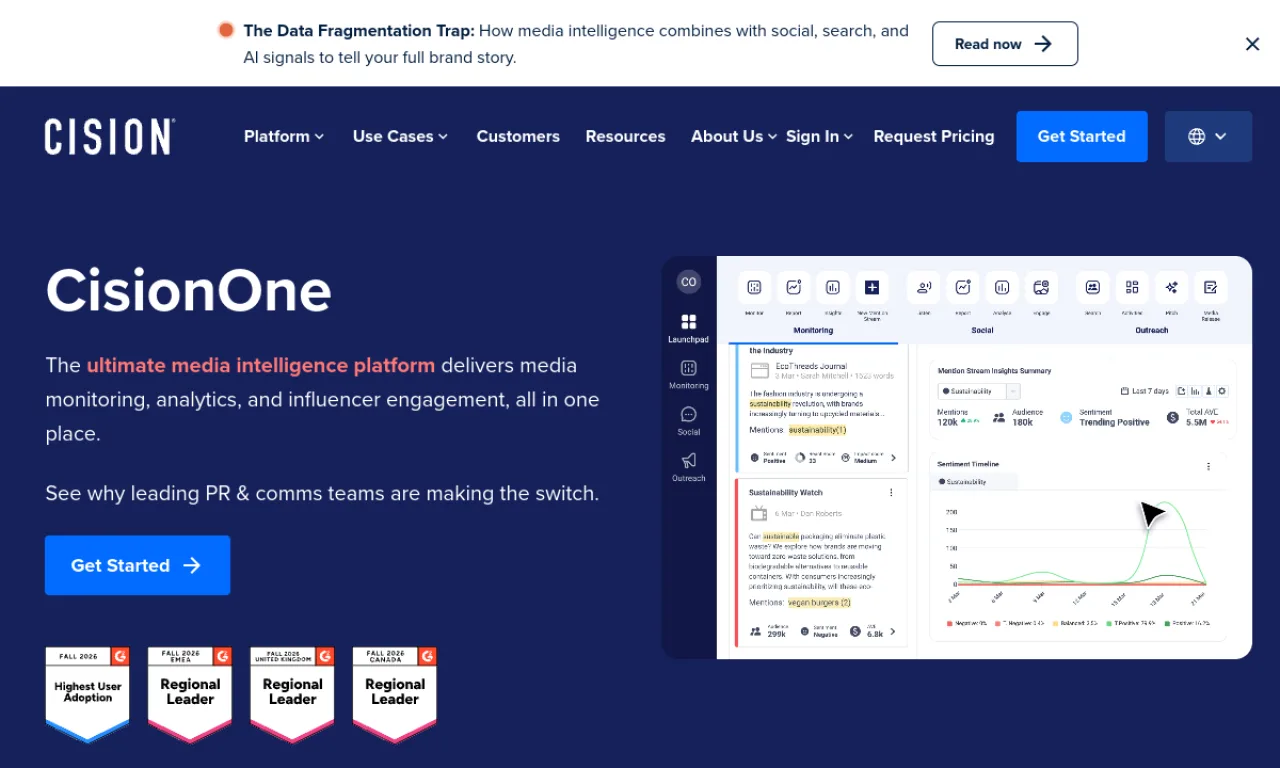Image resolution: width=1280 pixels, height=768 pixels.
Task: Click the Canada Regional Leader badge
Action: pos(395,694)
